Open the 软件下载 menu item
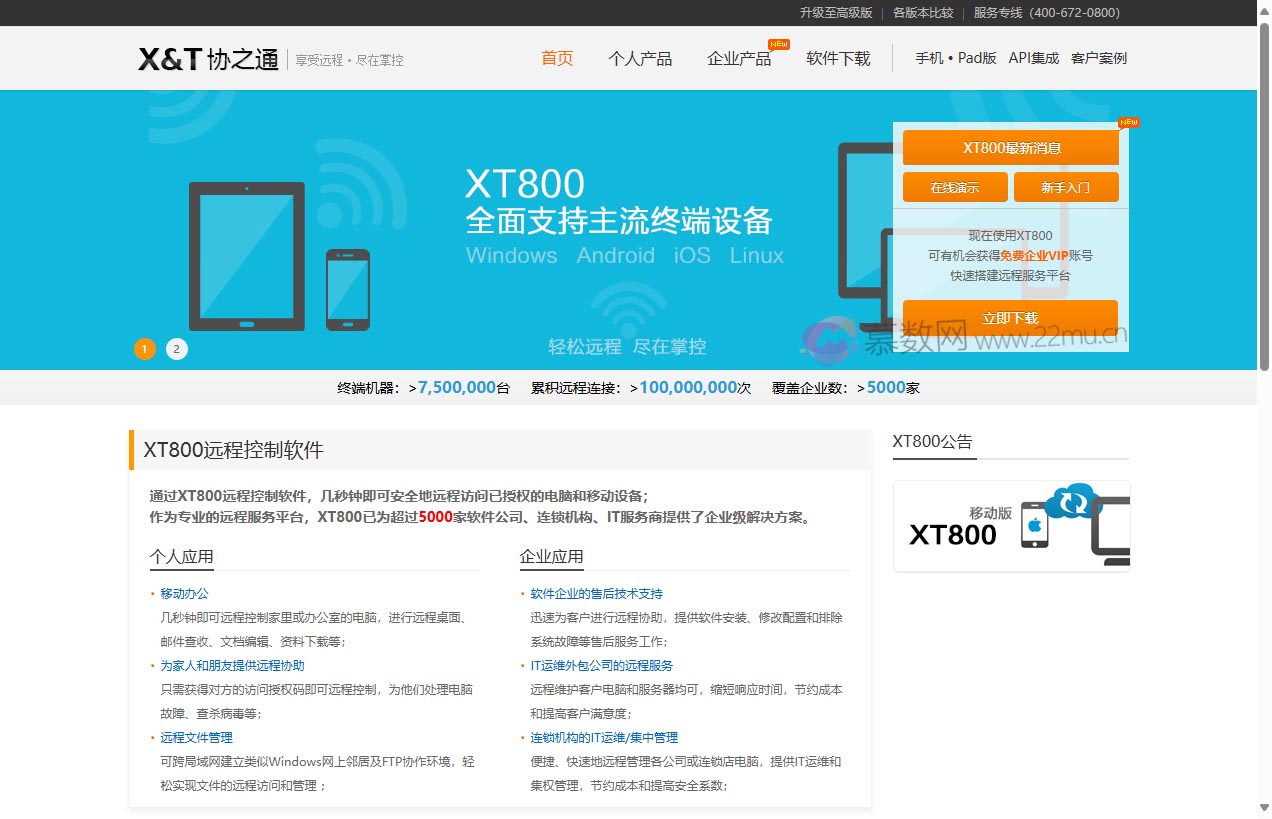Image resolution: width=1272 pixels, height=819 pixels. click(x=837, y=58)
